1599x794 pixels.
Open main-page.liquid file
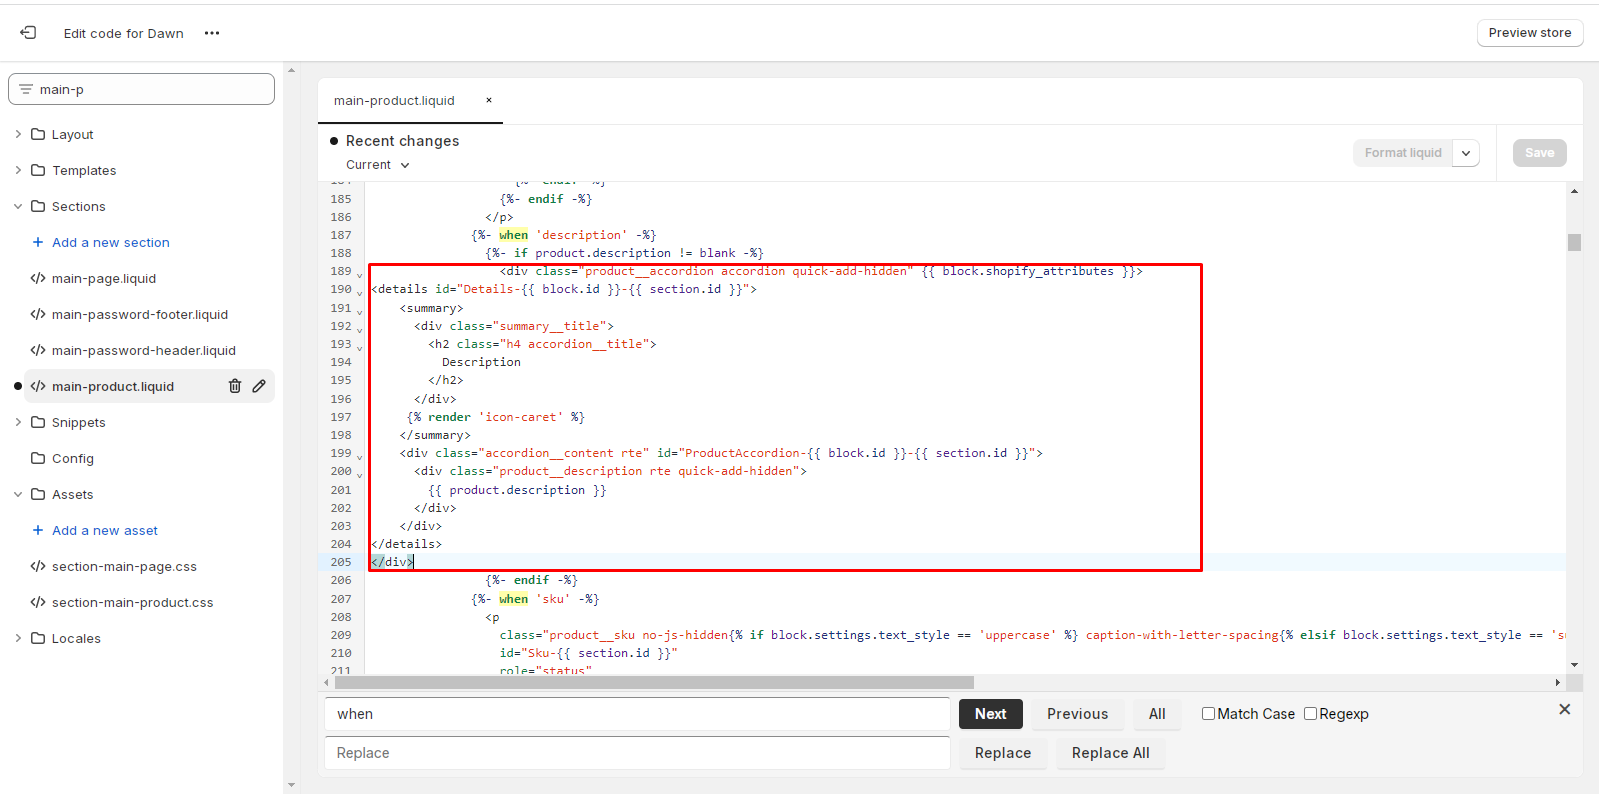[x=104, y=278]
